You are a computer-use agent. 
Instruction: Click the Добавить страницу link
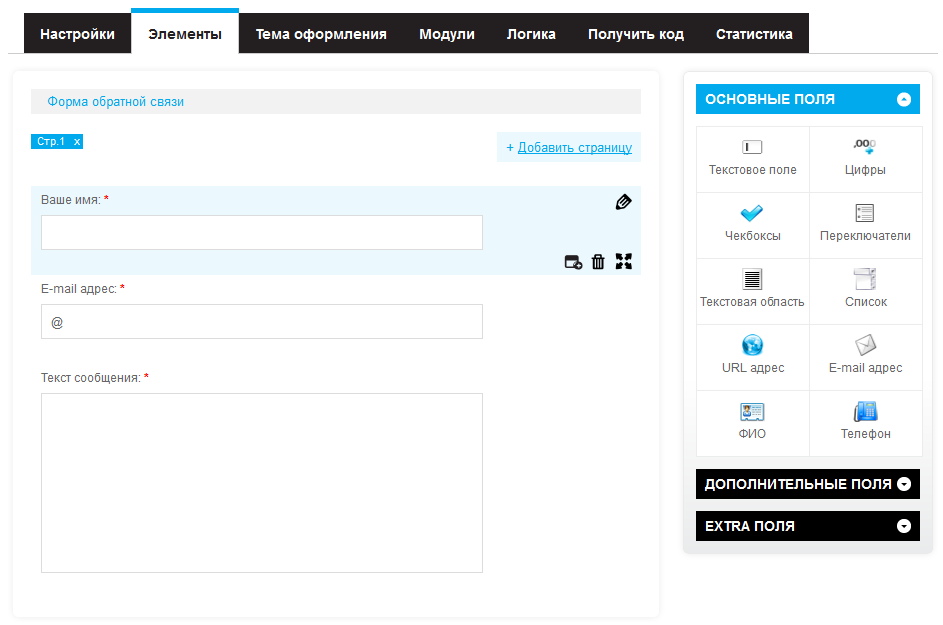coord(574,147)
